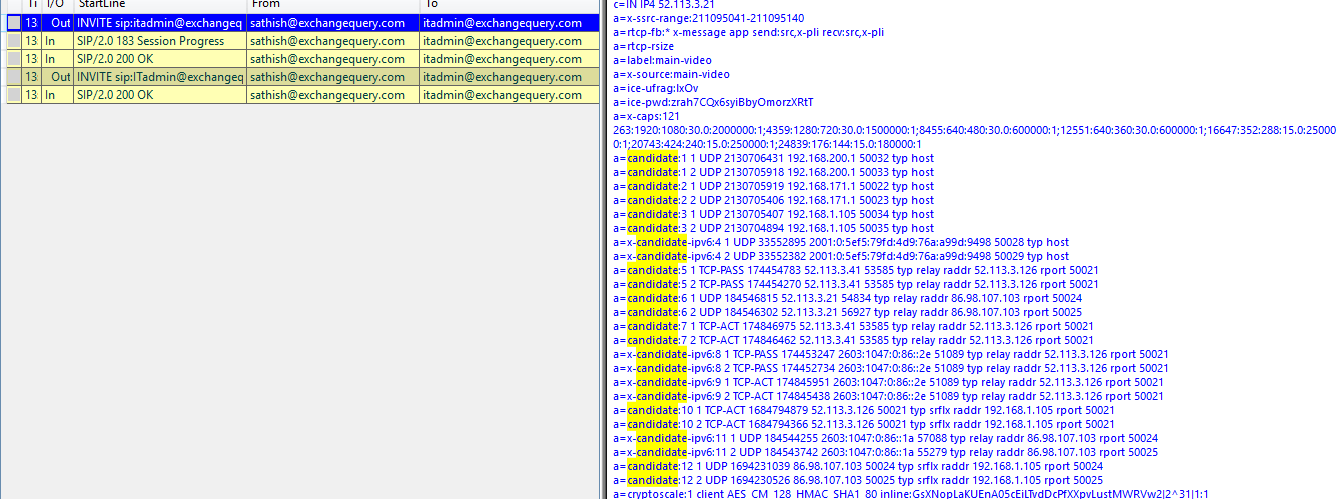Click candidate:7 1 TCP-ACT relay line

pyautogui.click(x=853, y=326)
